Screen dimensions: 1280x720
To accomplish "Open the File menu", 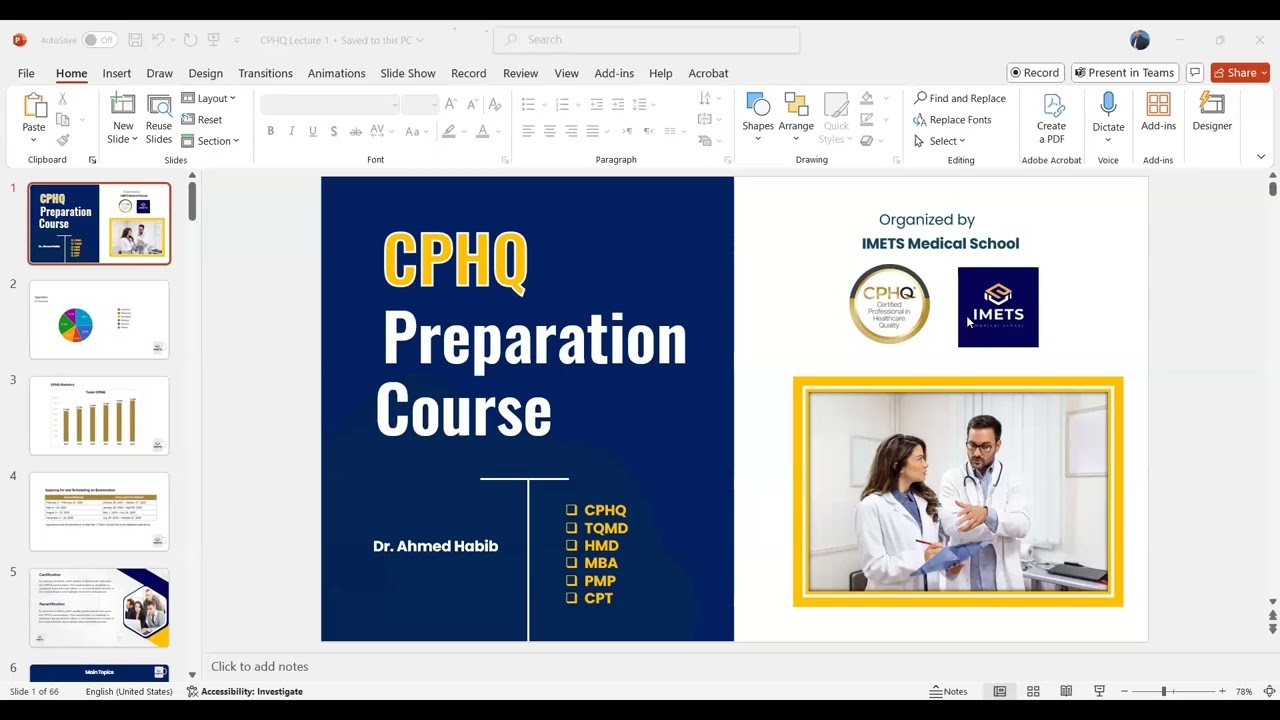I will [26, 73].
